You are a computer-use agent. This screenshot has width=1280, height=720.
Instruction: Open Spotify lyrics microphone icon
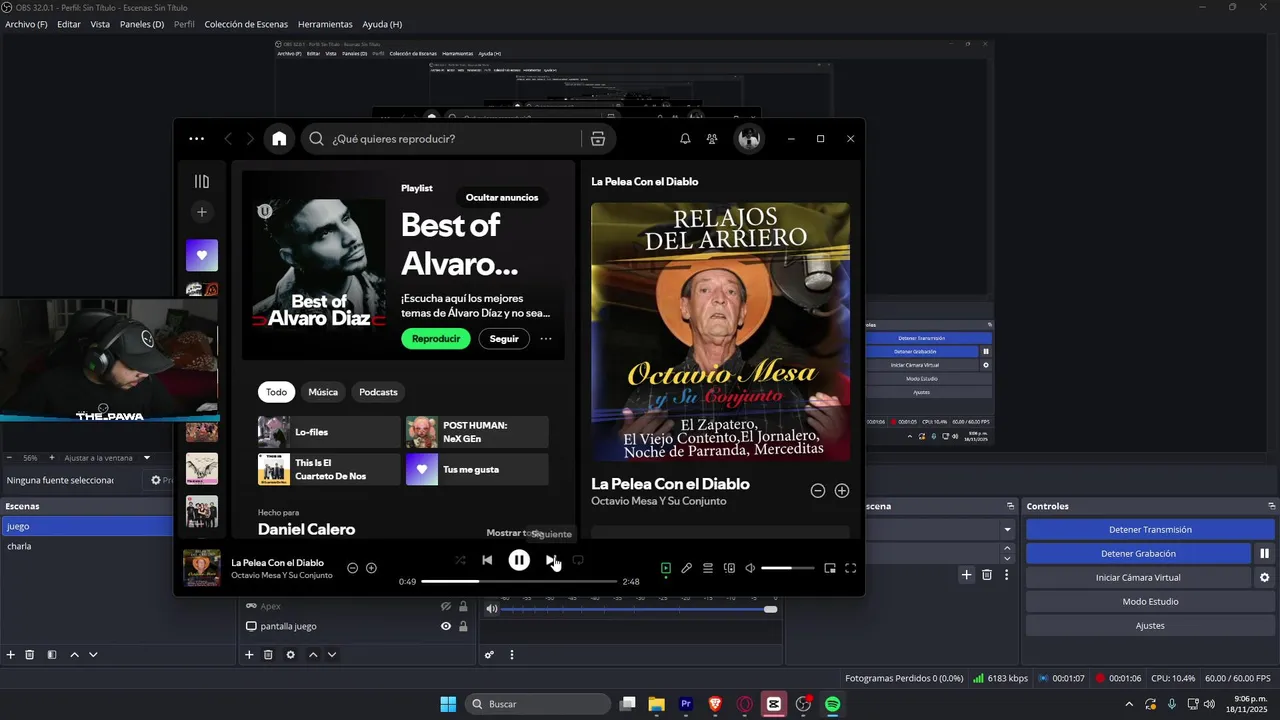click(x=687, y=568)
